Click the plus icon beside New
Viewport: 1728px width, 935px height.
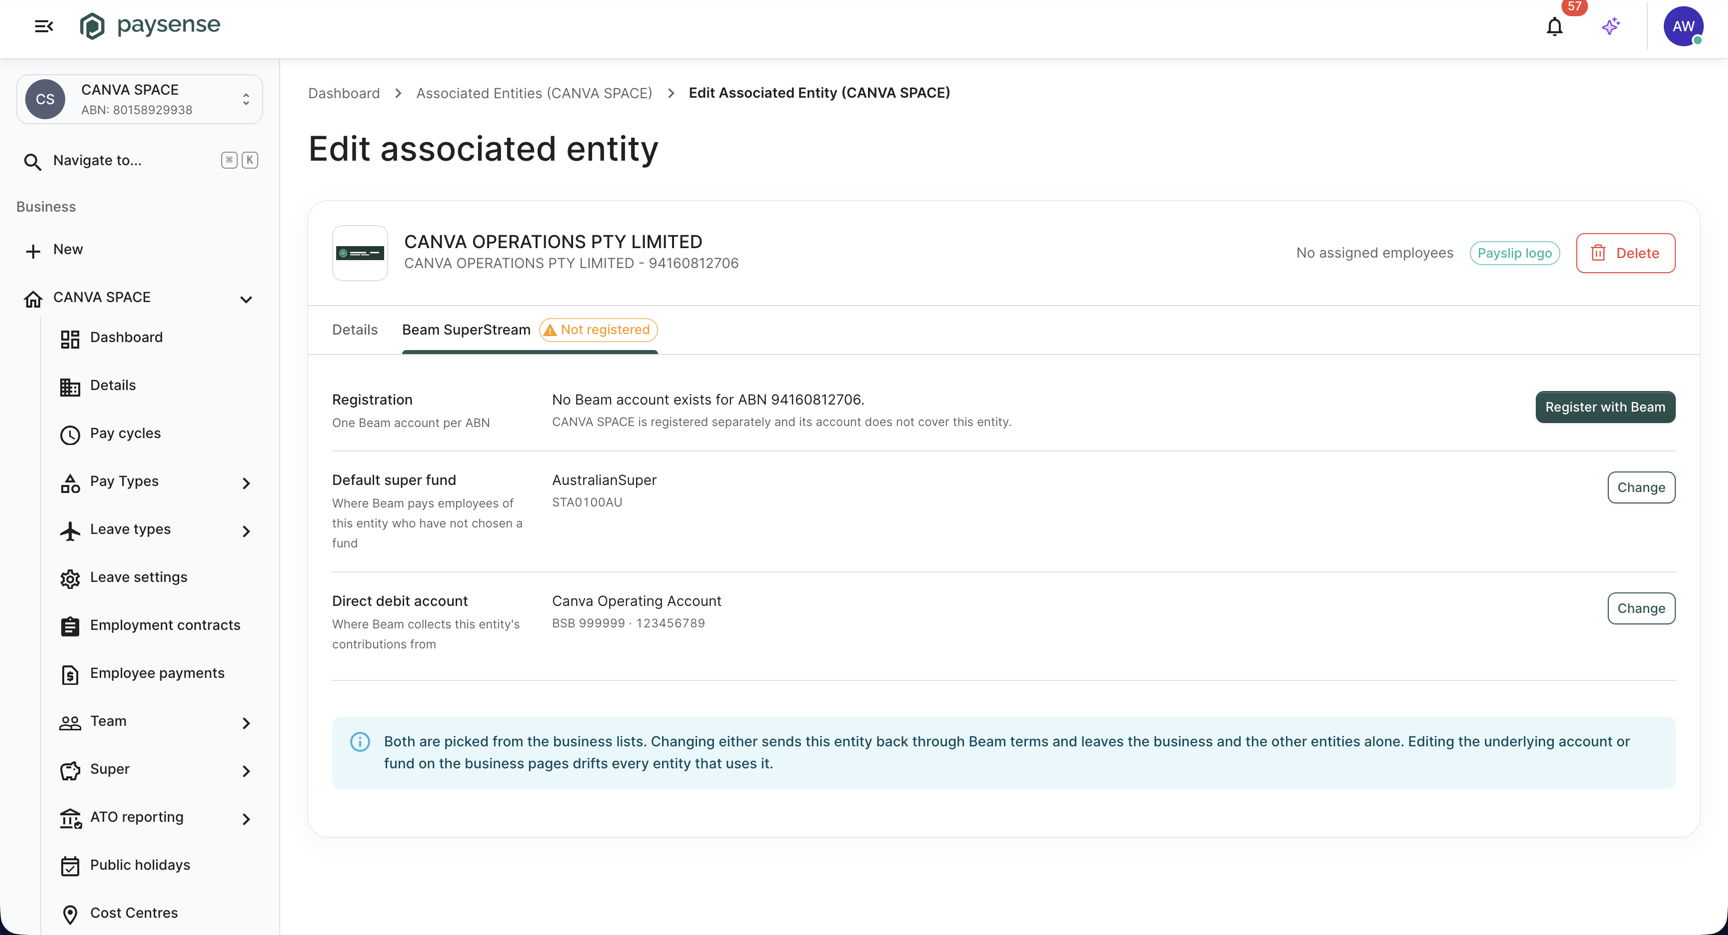(x=33, y=250)
